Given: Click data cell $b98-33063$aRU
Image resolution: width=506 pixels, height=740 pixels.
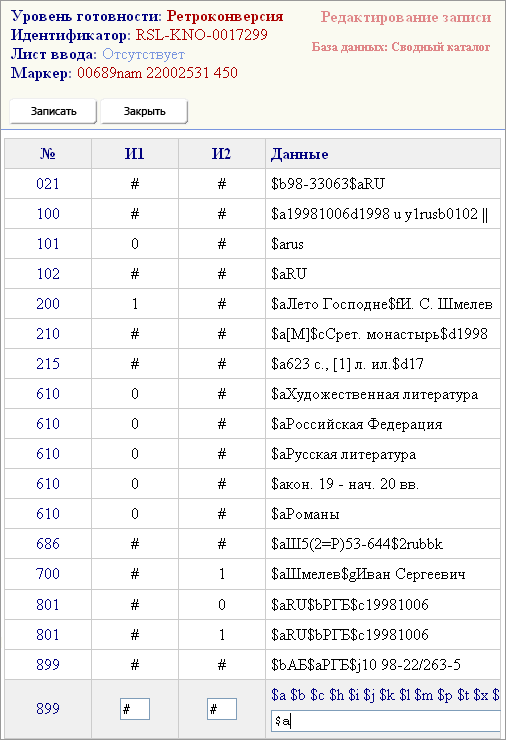Looking at the screenshot, I should point(383,184).
